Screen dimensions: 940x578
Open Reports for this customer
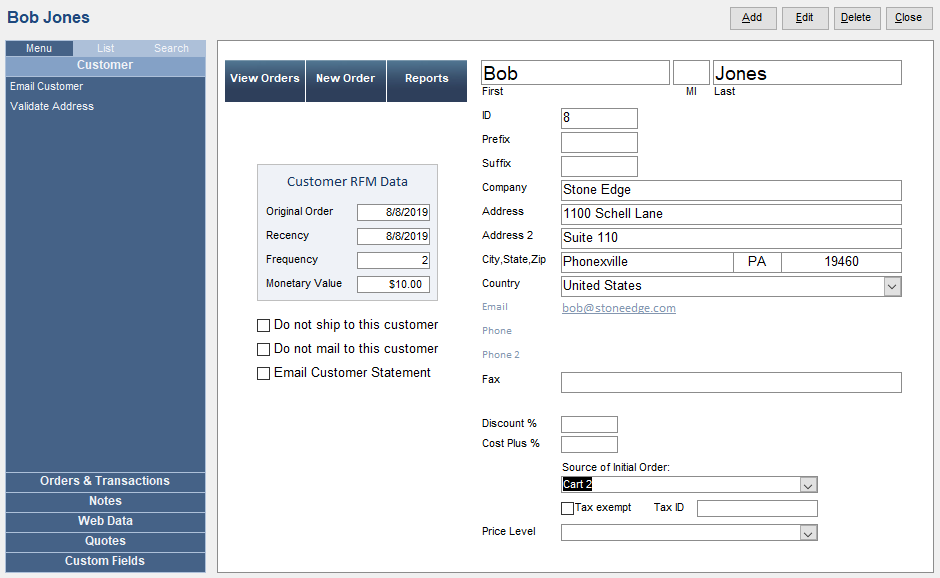426,80
